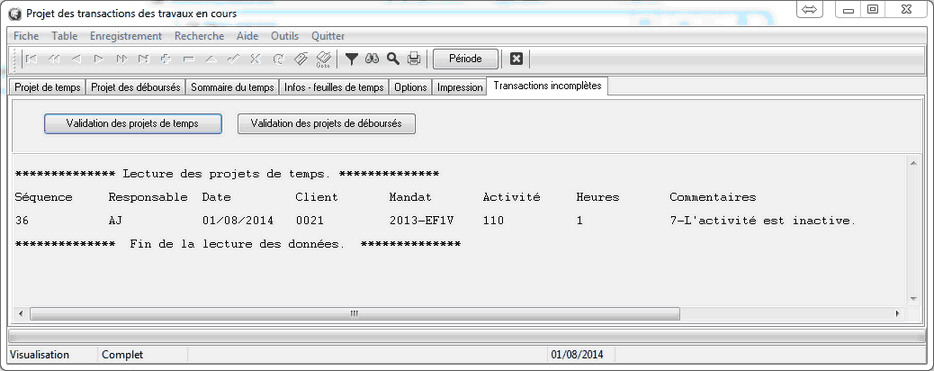Switch to Projet de temps tab
The image size is (934, 371).
48,88
